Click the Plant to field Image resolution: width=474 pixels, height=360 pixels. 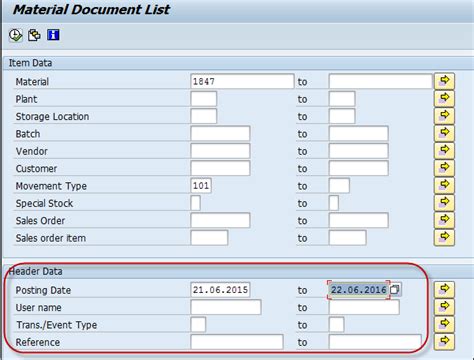342,99
